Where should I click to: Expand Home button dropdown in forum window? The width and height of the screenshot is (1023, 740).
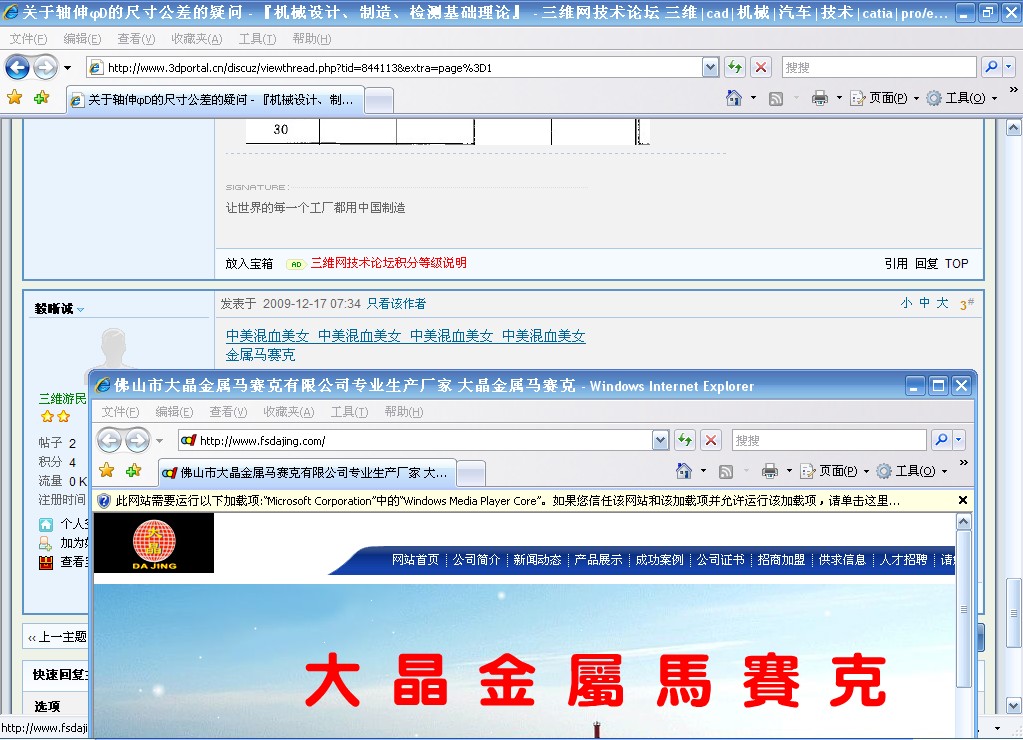click(754, 98)
